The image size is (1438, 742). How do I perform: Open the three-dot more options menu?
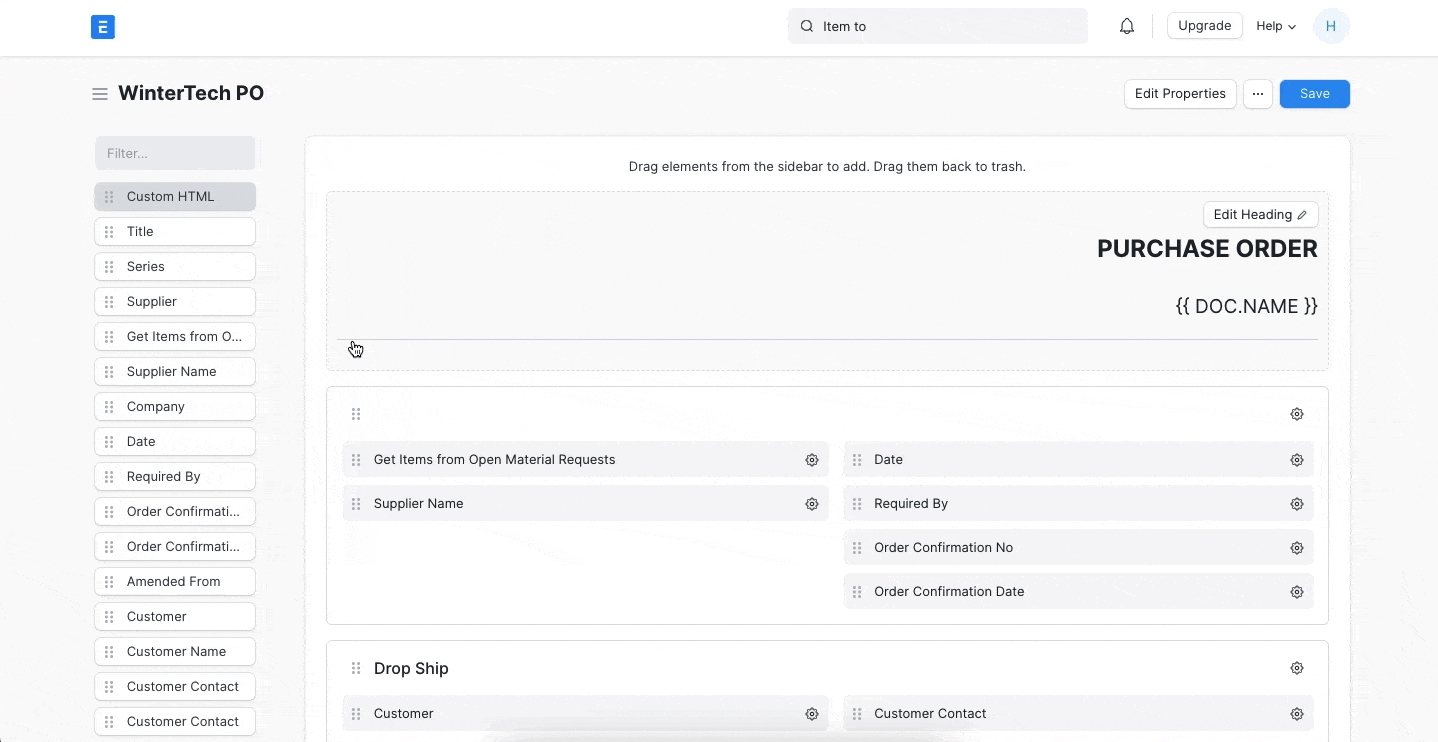(1258, 94)
